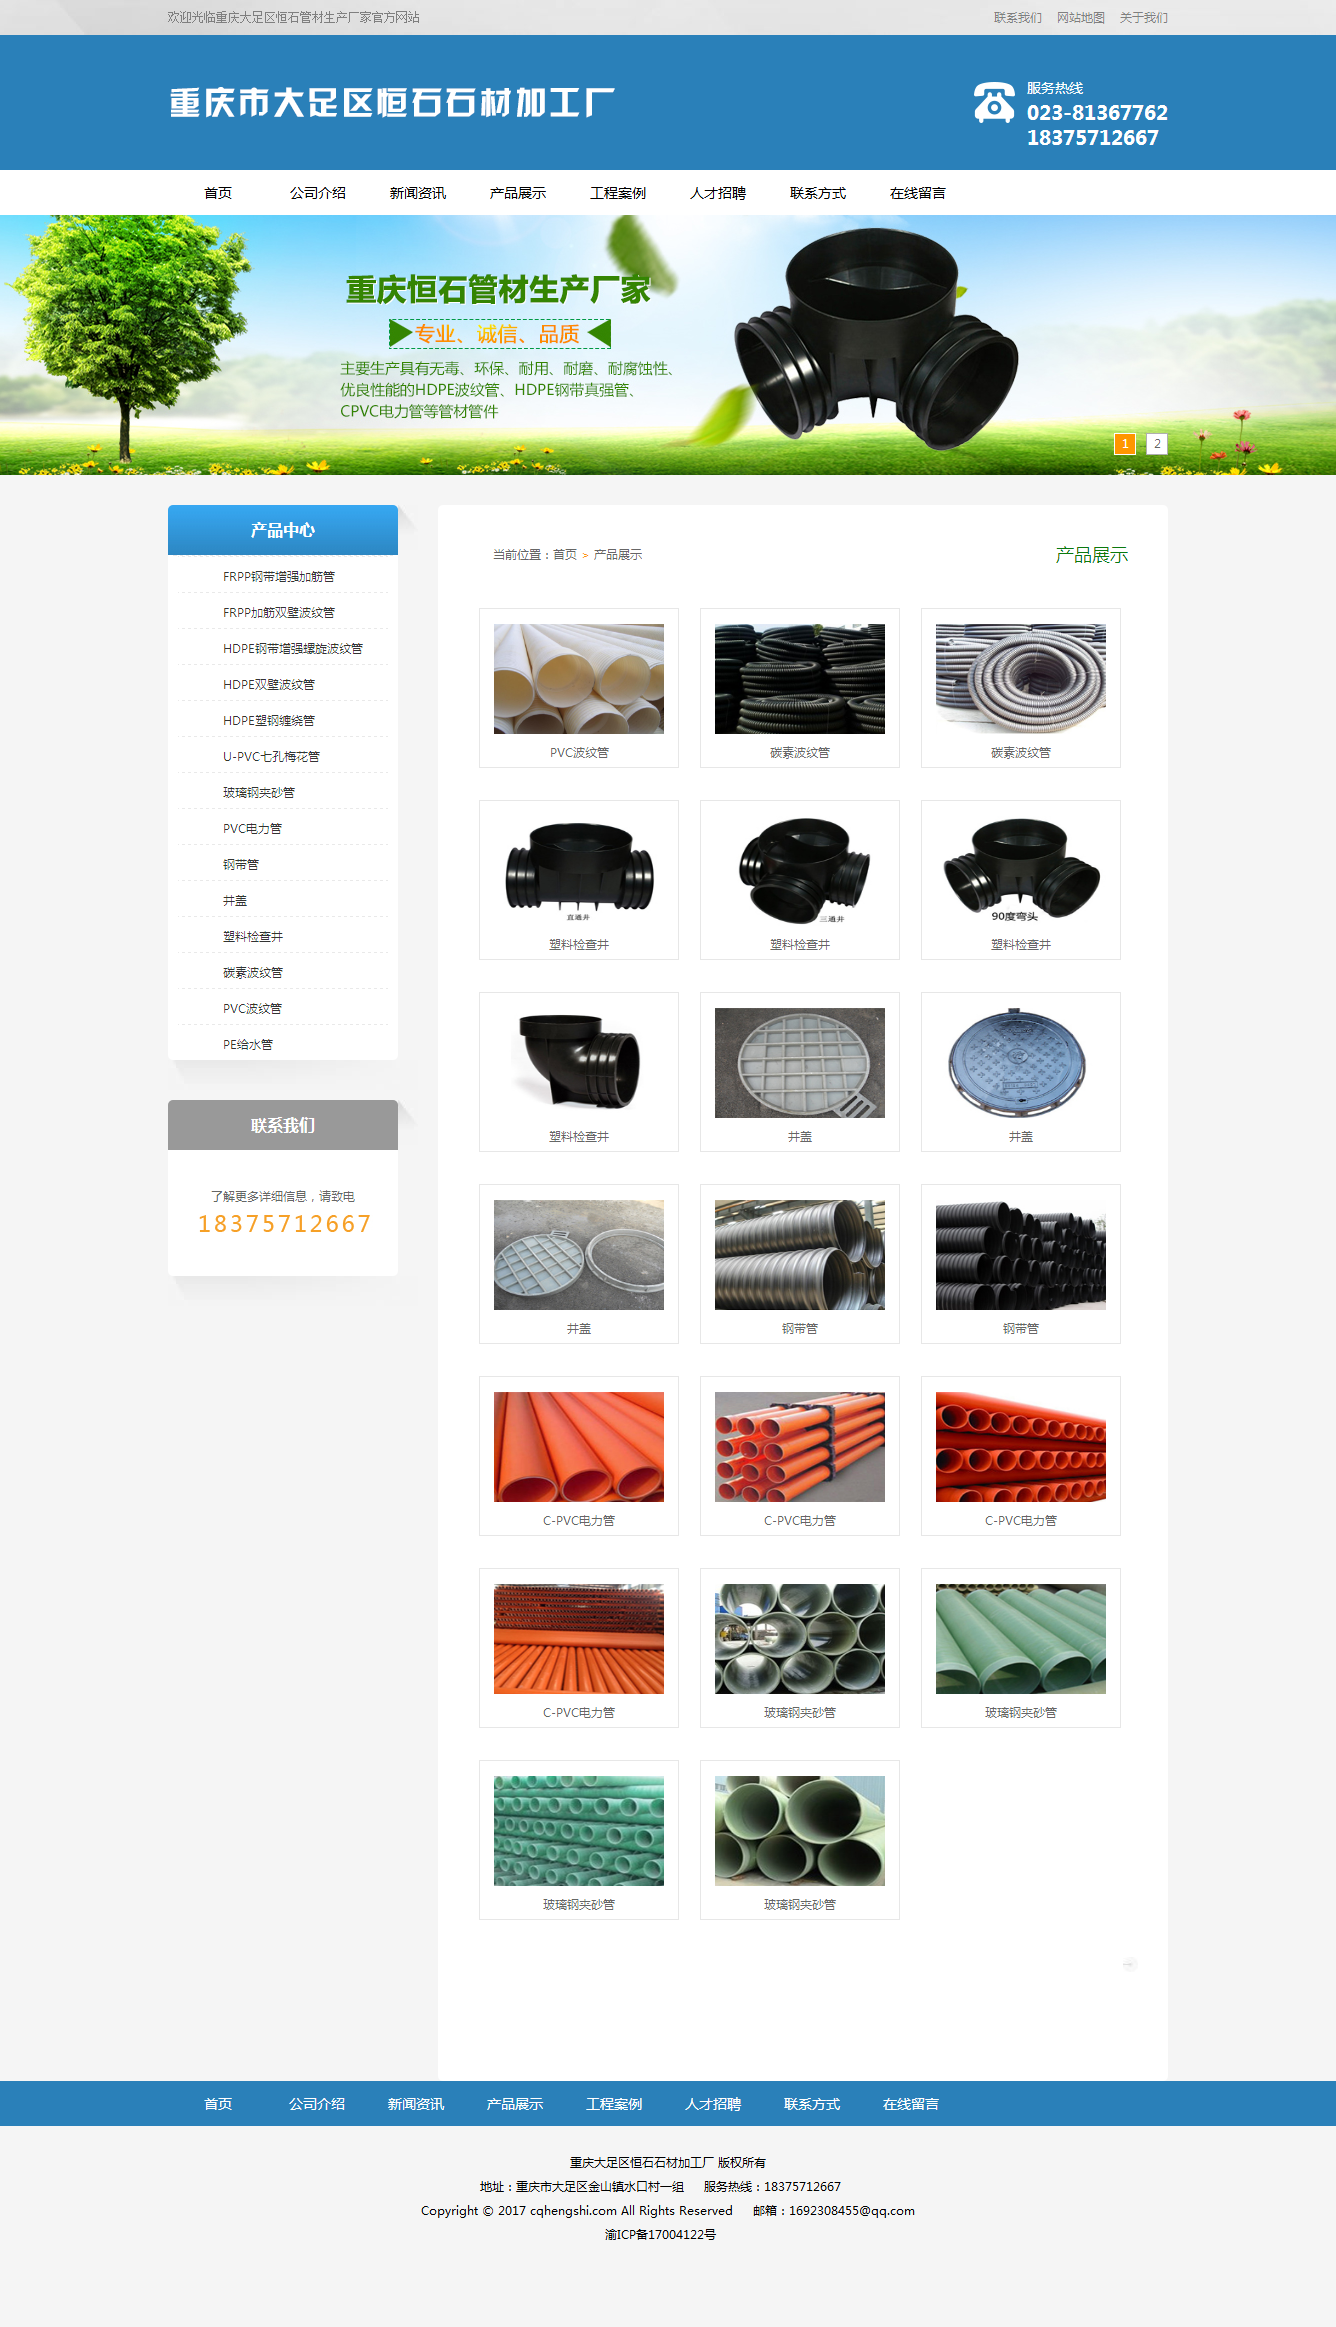Open the PVC波纹管 product thumbnail
This screenshot has width=1336, height=2327.
pyautogui.click(x=578, y=679)
